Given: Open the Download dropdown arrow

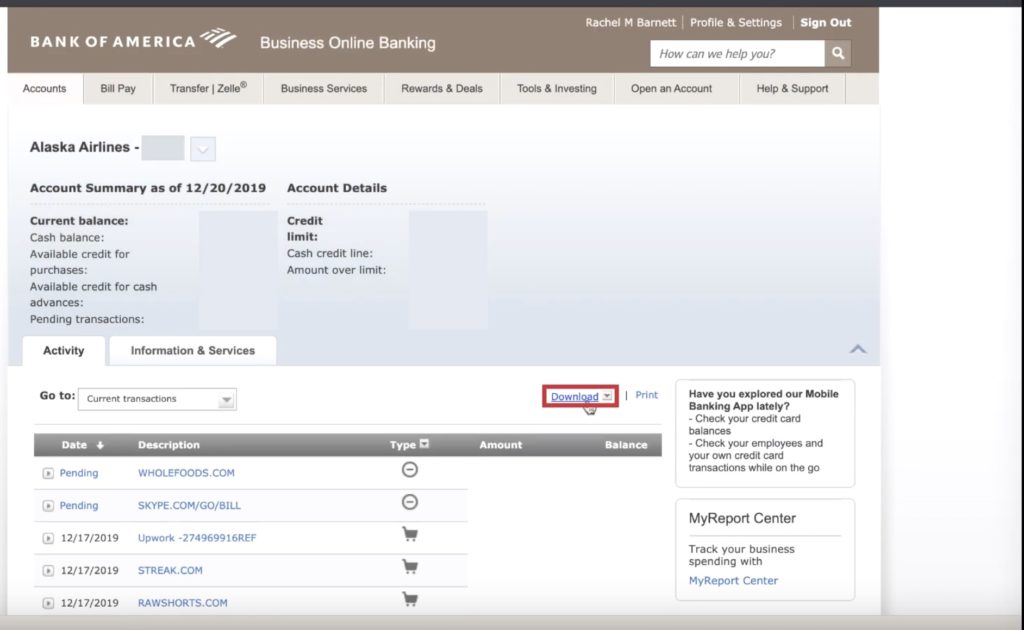Looking at the screenshot, I should (607, 396).
